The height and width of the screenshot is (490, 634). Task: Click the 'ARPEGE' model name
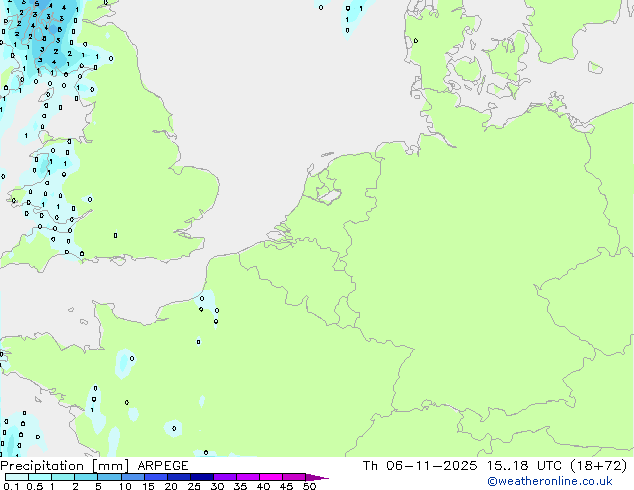click(163, 466)
